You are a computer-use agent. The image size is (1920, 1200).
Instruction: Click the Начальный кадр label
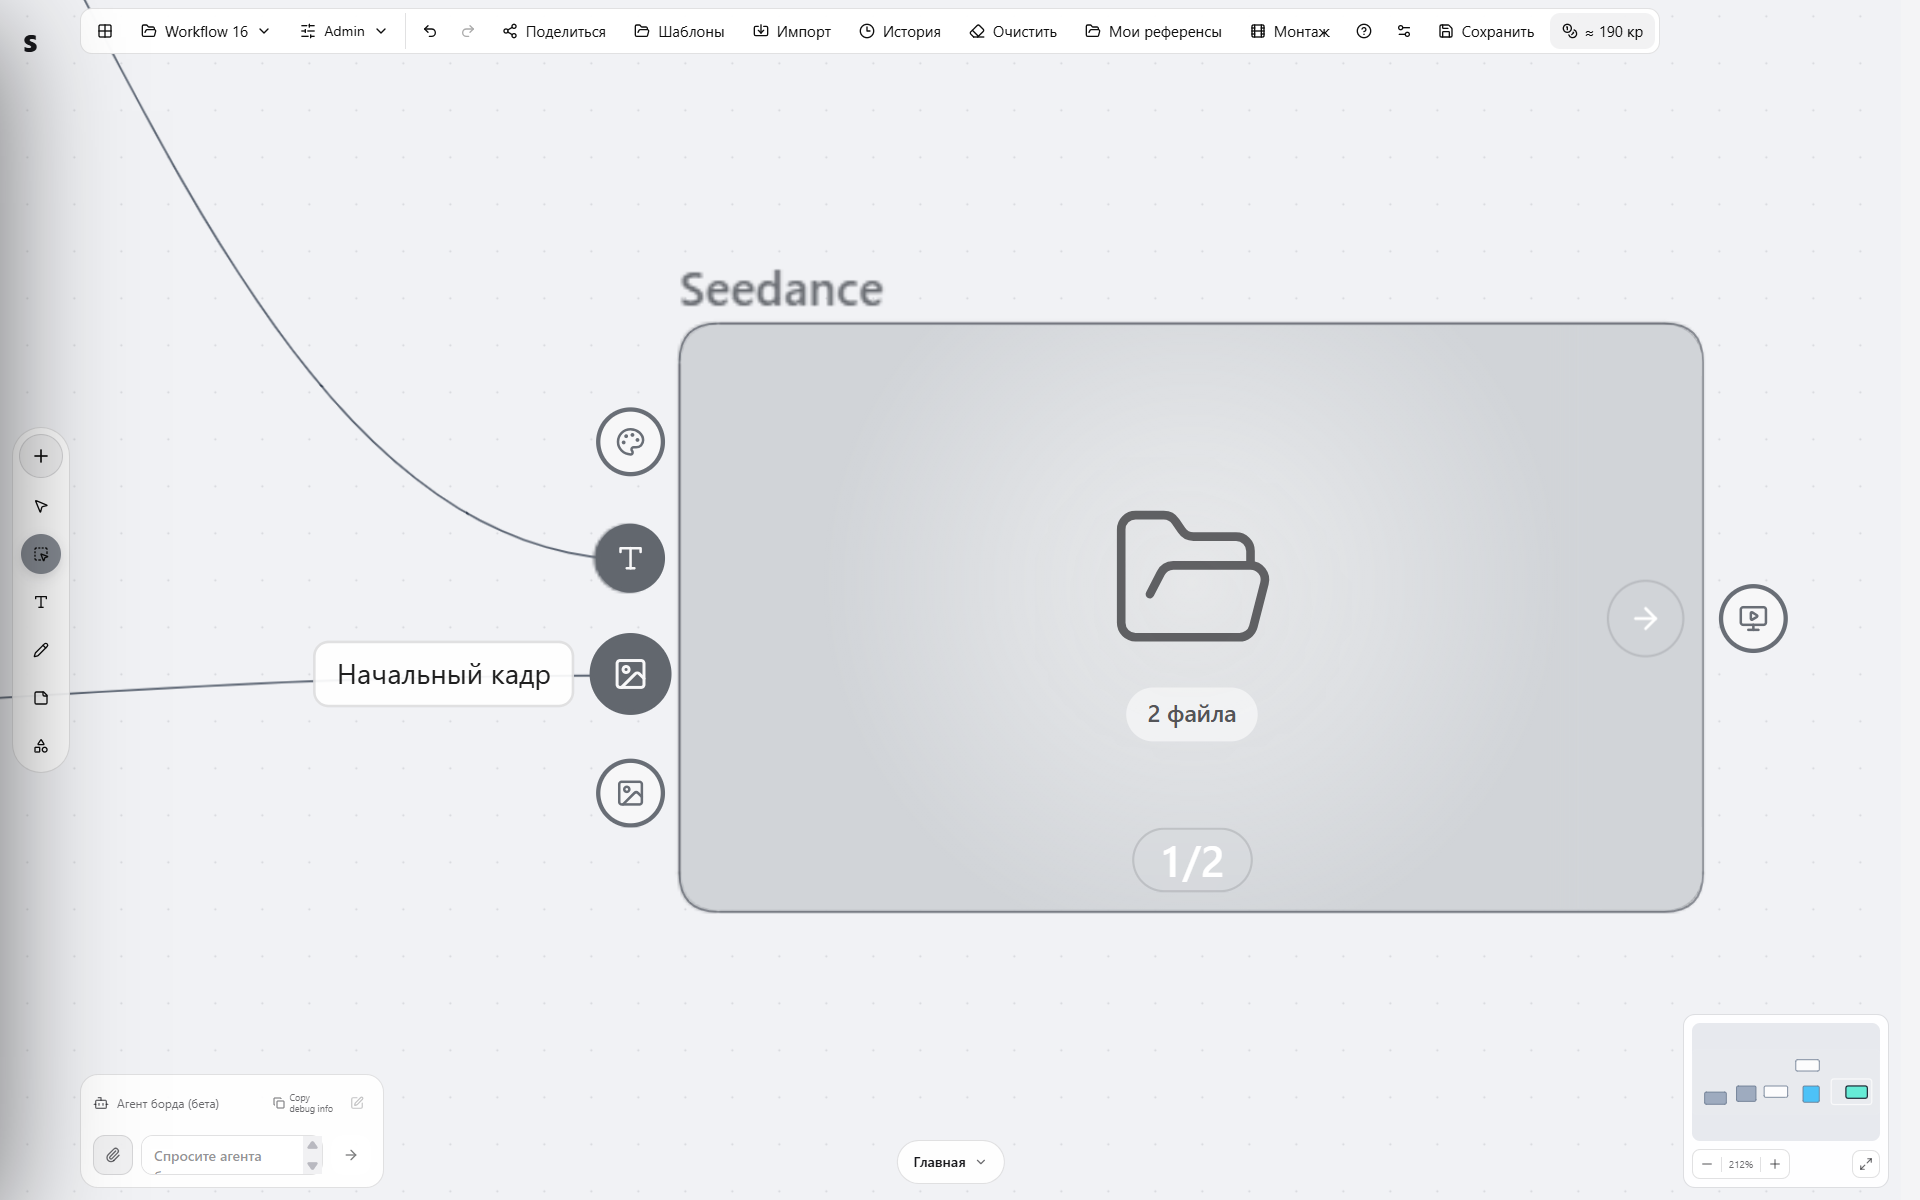coord(444,675)
